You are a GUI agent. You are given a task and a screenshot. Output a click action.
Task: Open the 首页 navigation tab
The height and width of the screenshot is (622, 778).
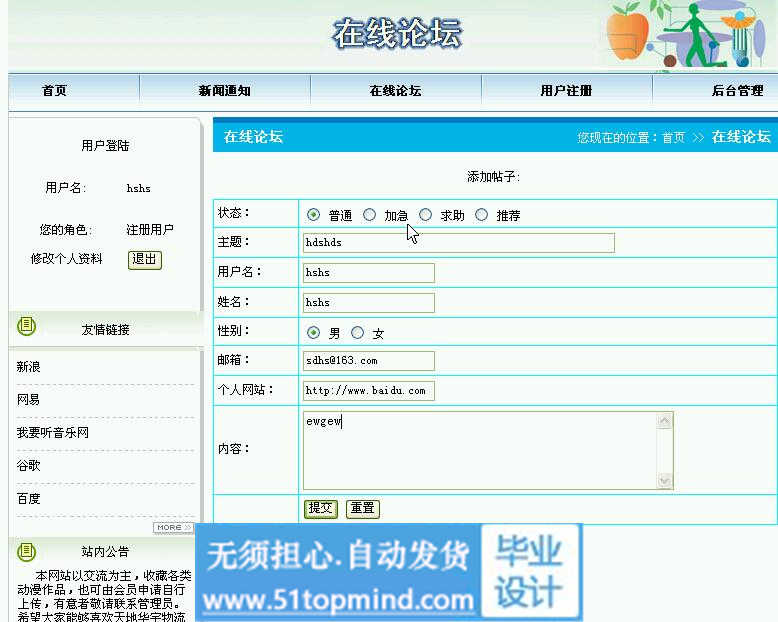(54, 91)
